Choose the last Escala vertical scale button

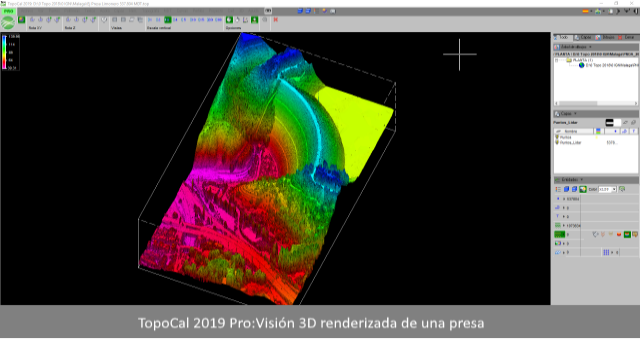point(219,20)
